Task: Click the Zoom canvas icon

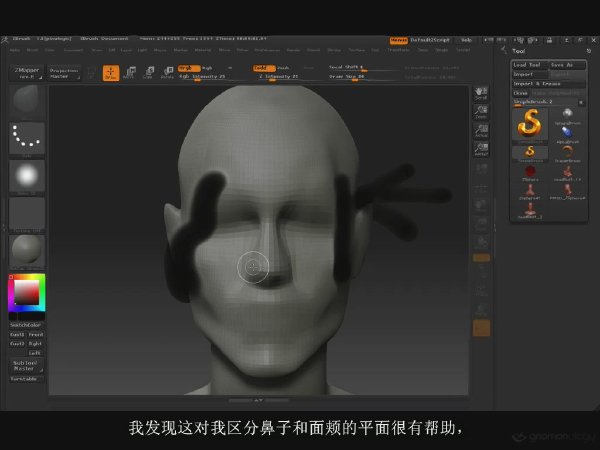Action: click(481, 112)
